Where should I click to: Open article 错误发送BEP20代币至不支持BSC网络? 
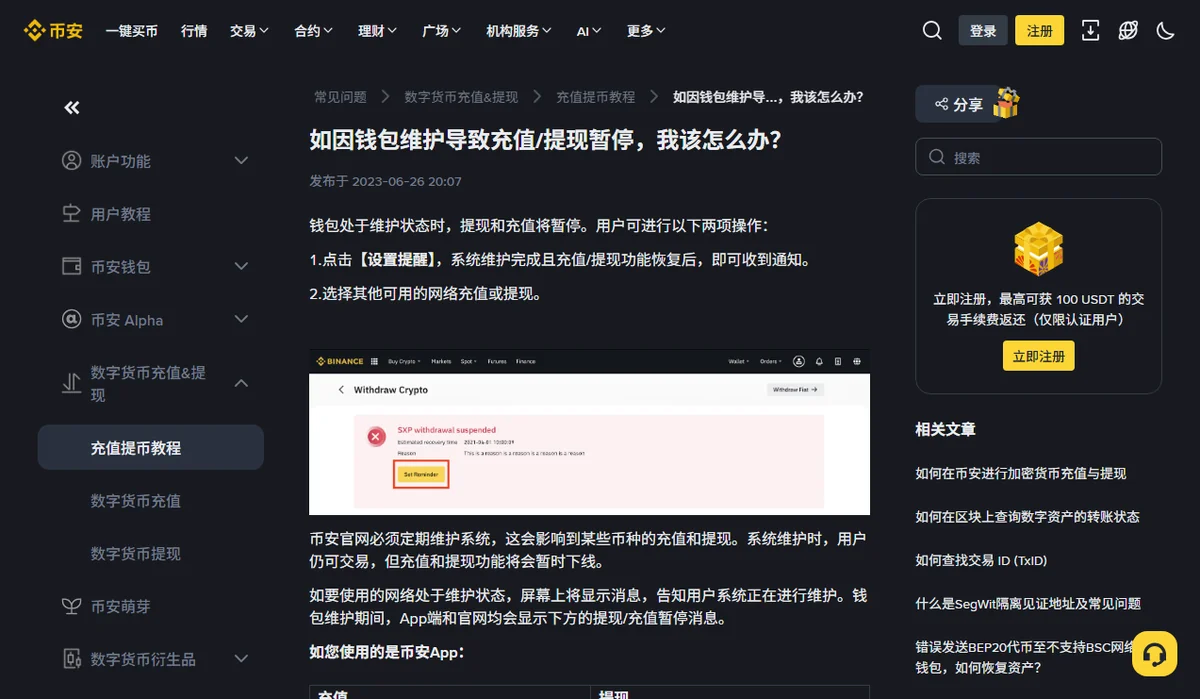click(1025, 657)
